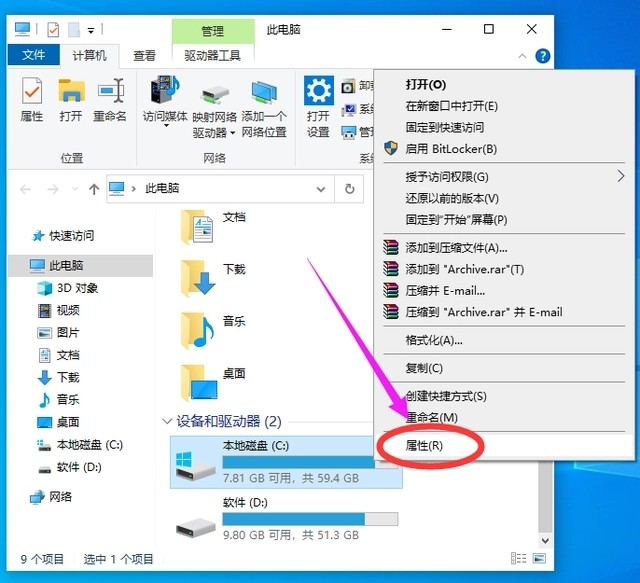
Task: Select 3D Objects (3D 对象) in navigation pane
Action: click(x=67, y=288)
